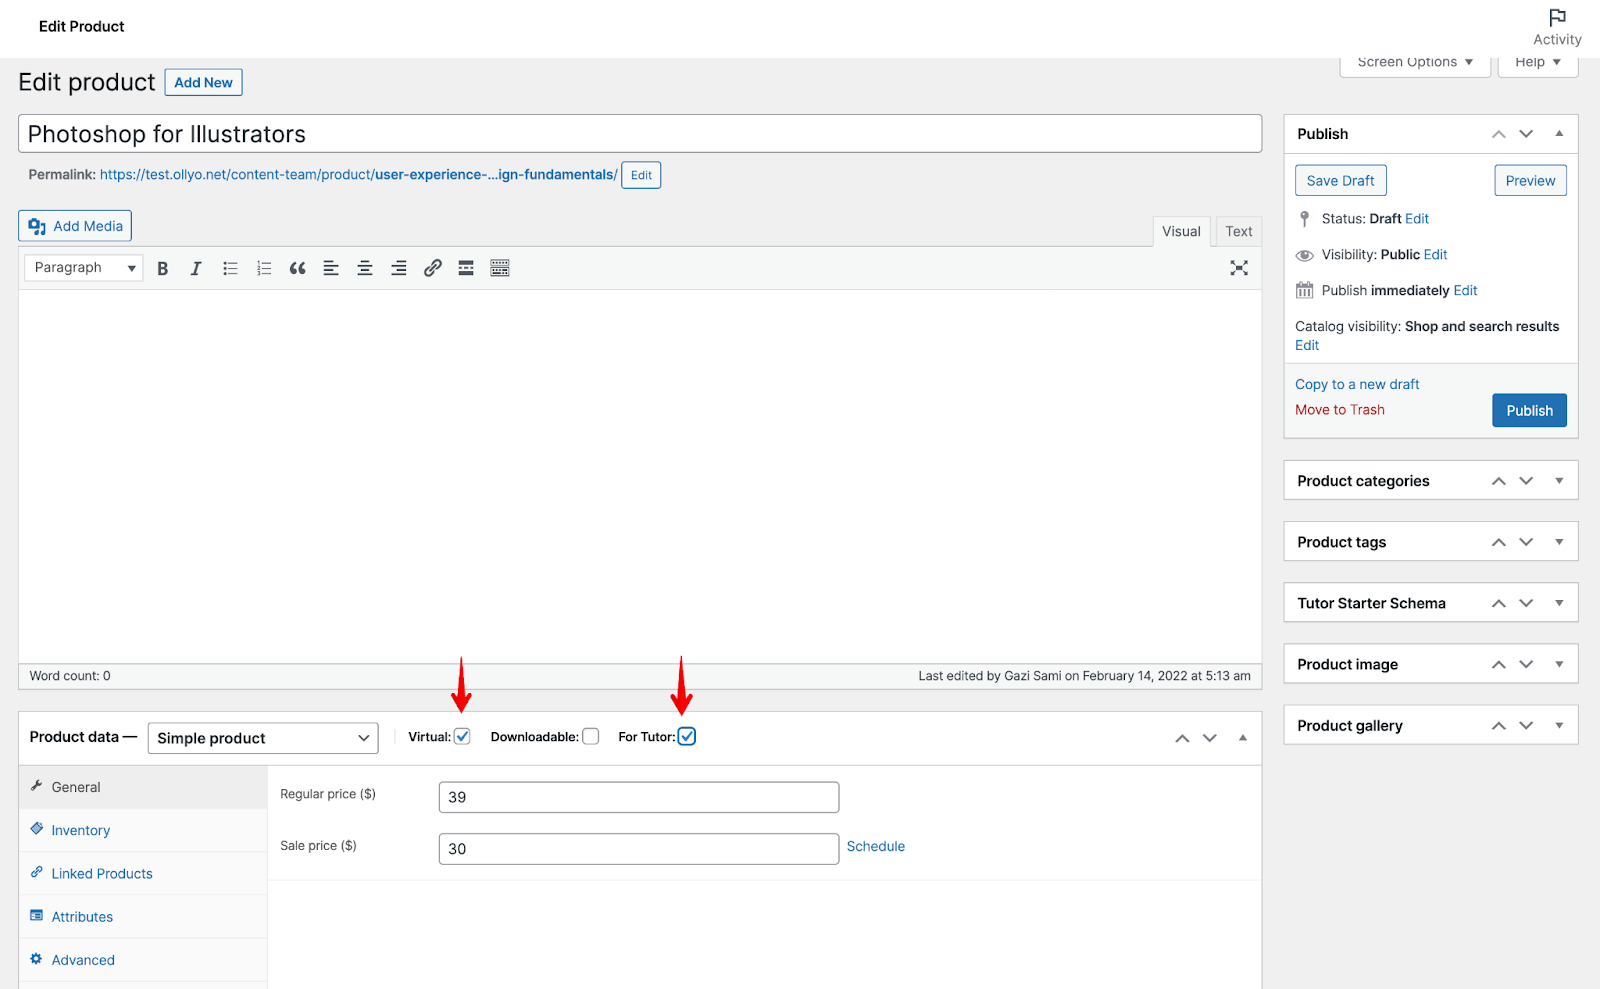Move the product to Trash

tap(1339, 410)
